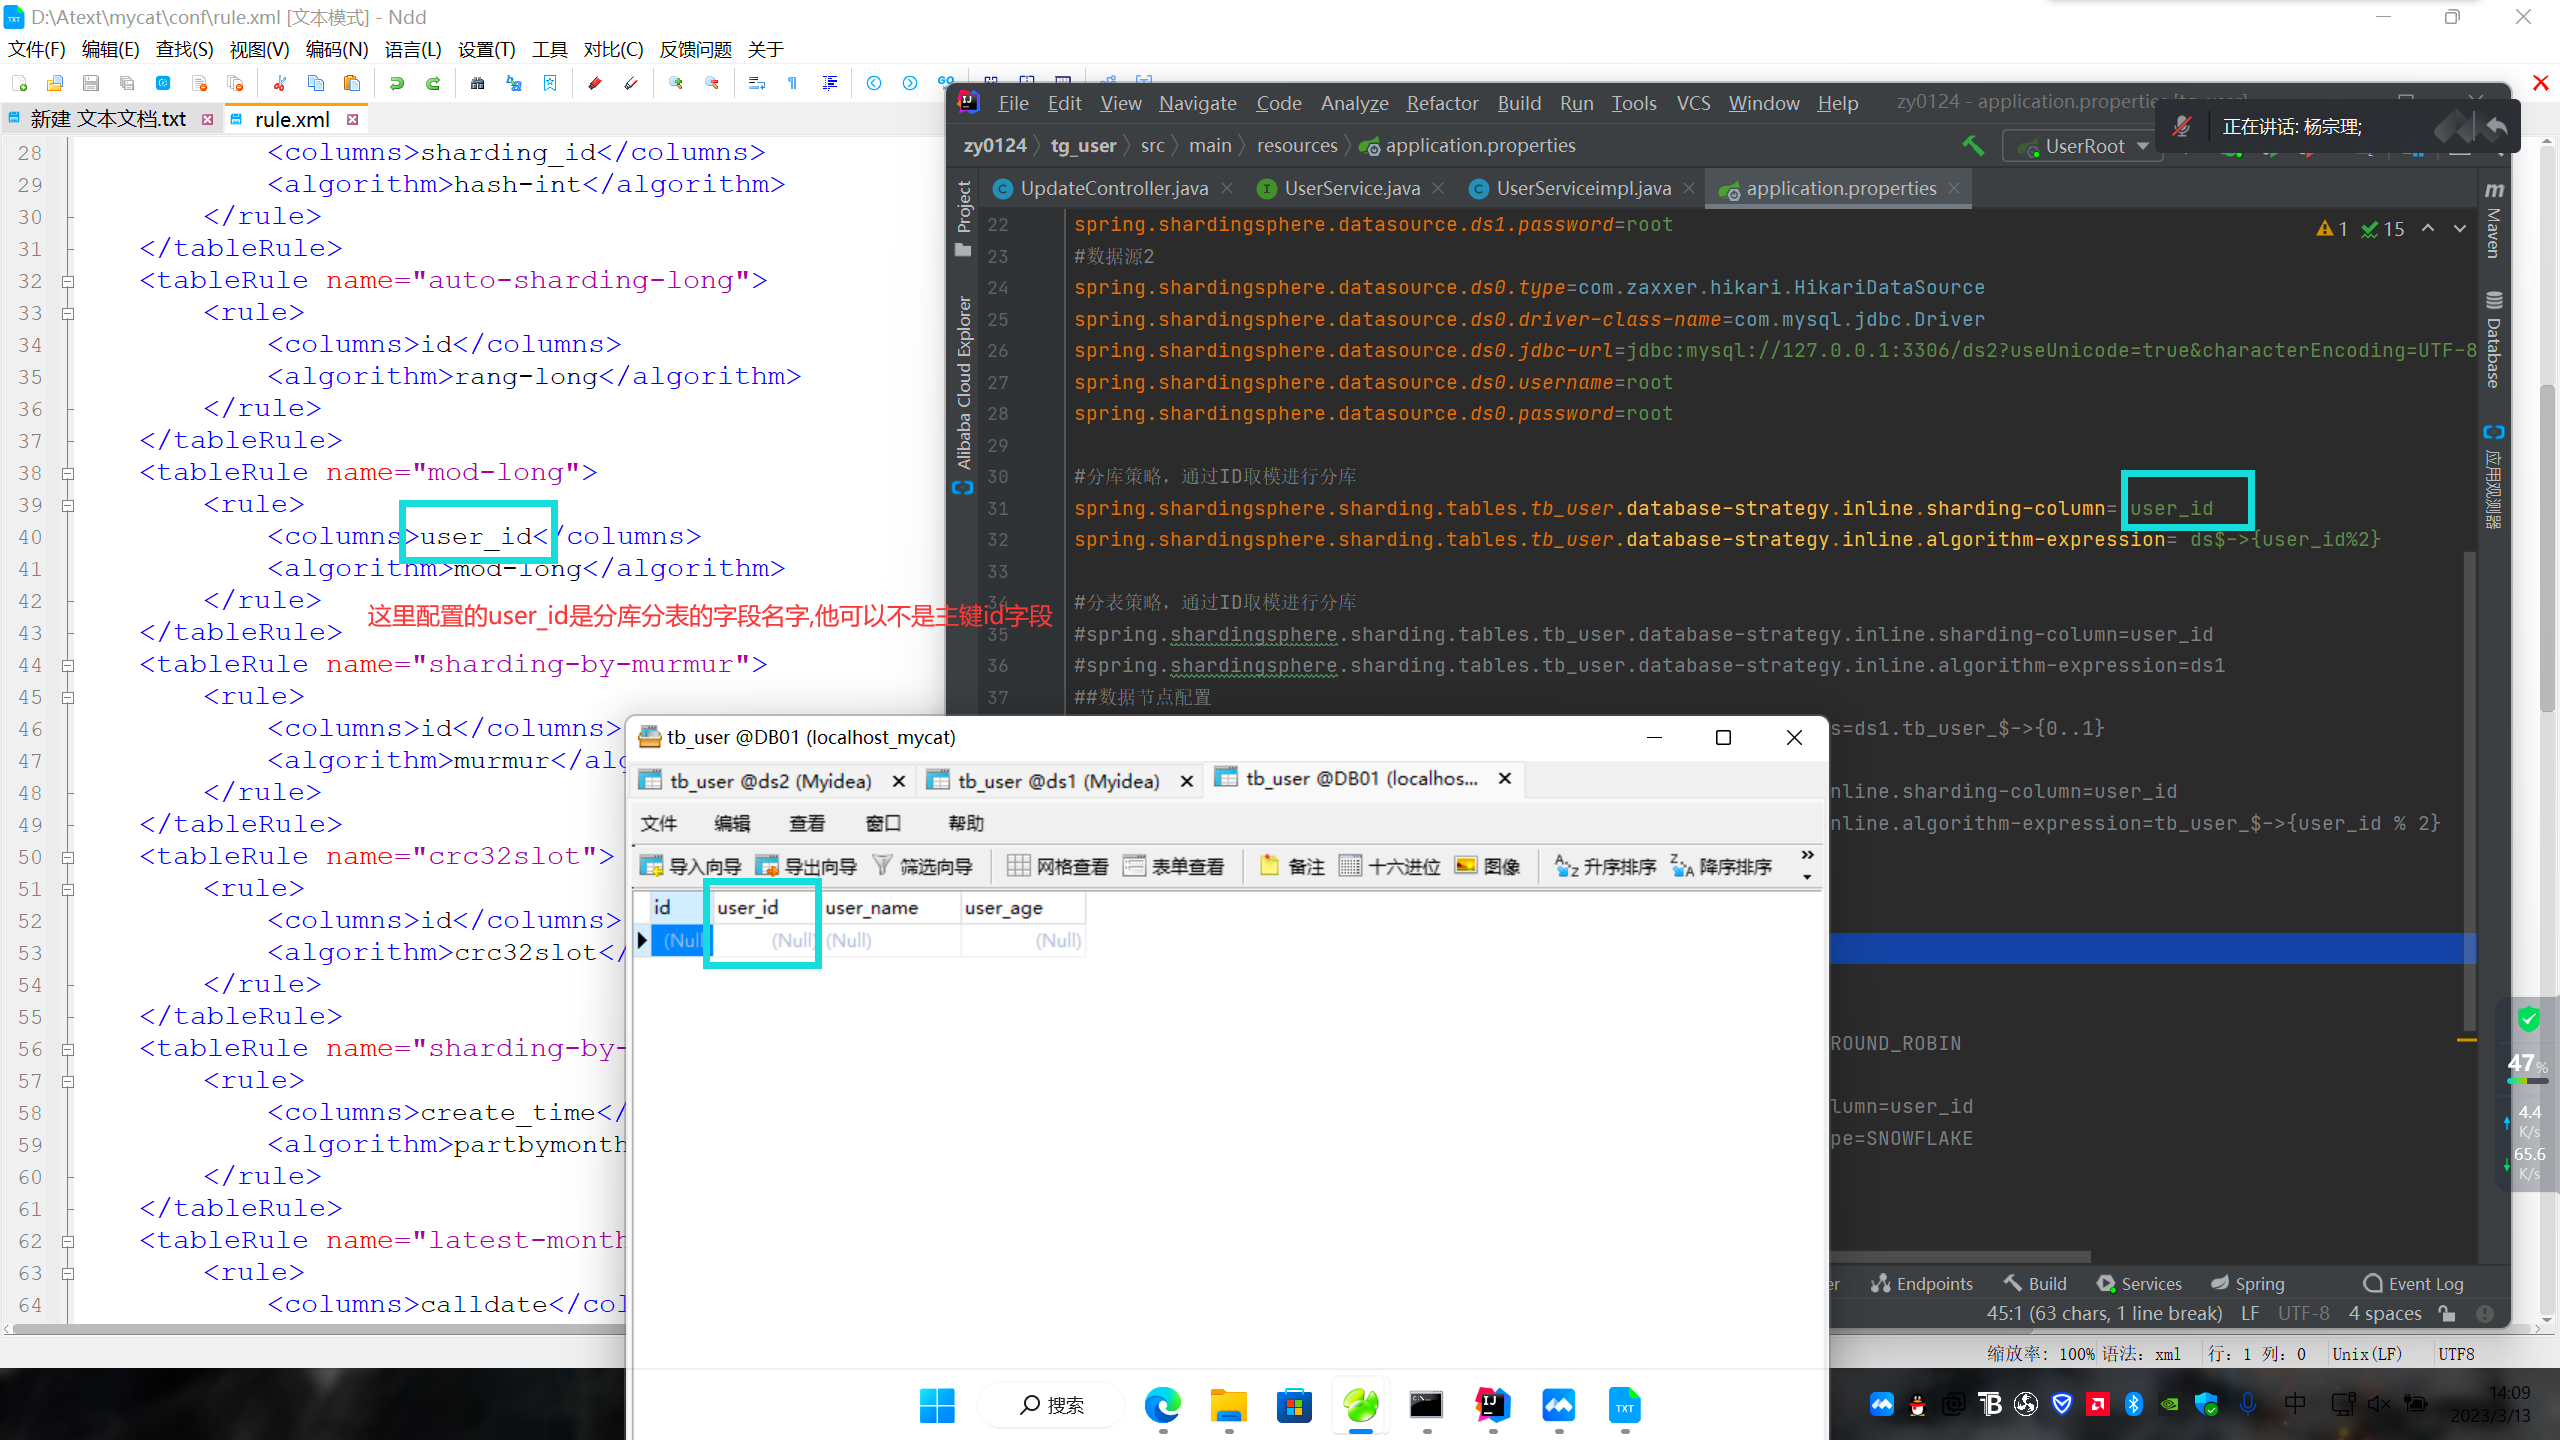Toggle indent guide icon in Ndd toolbar
Image resolution: width=2560 pixels, height=1440 pixels.
click(829, 83)
